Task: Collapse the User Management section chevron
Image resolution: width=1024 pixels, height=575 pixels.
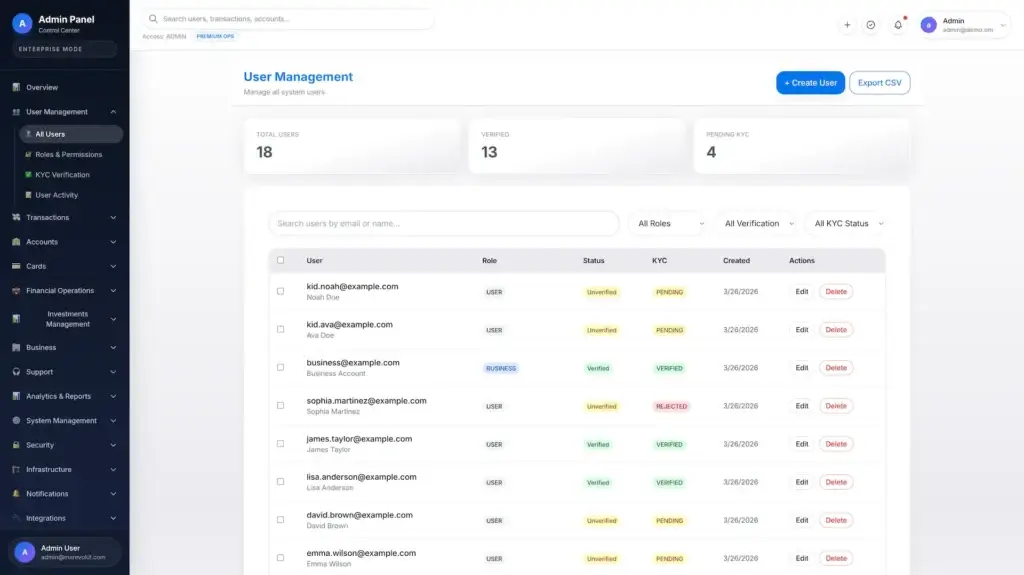Action: pos(113,112)
